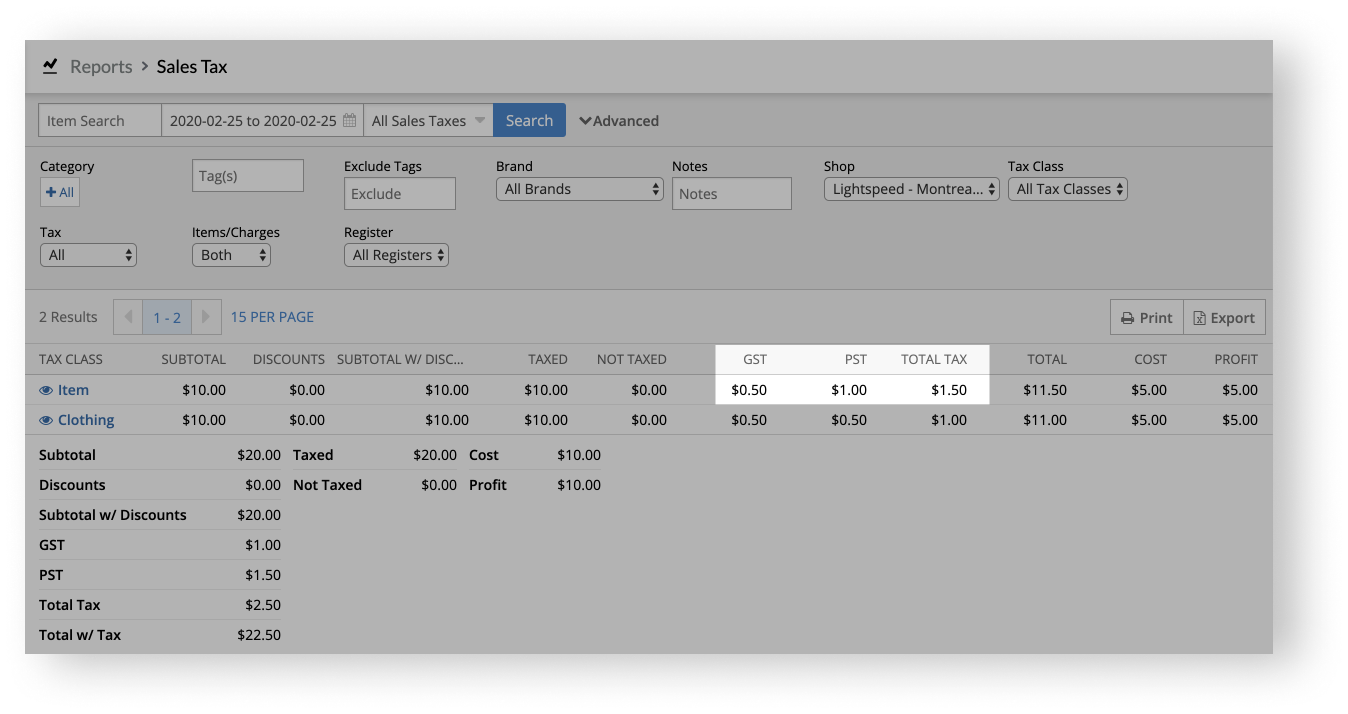The image size is (1348, 714).
Task: Click the Search button
Action: (529, 121)
